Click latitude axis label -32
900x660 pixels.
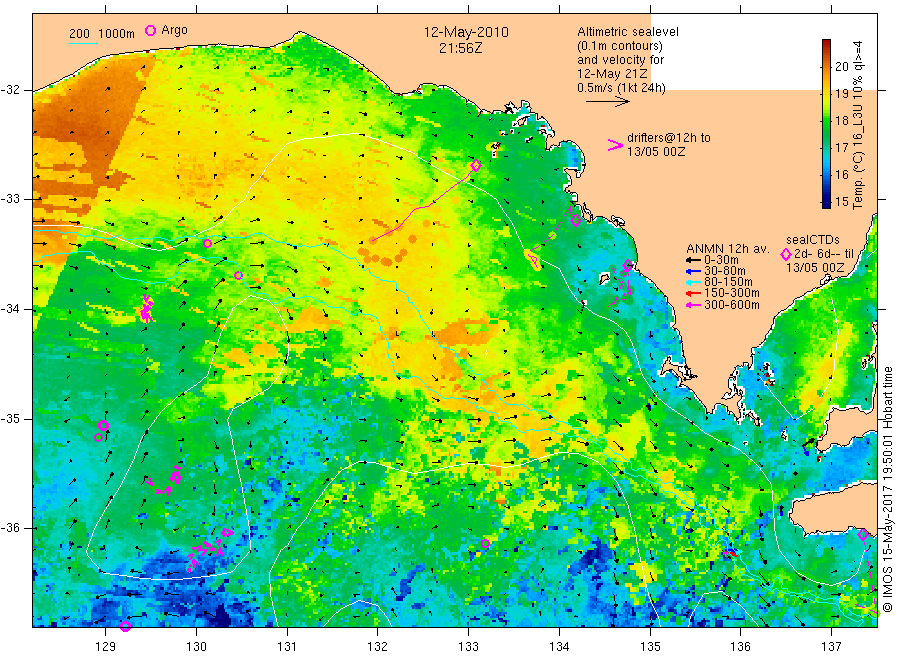click(x=10, y=90)
